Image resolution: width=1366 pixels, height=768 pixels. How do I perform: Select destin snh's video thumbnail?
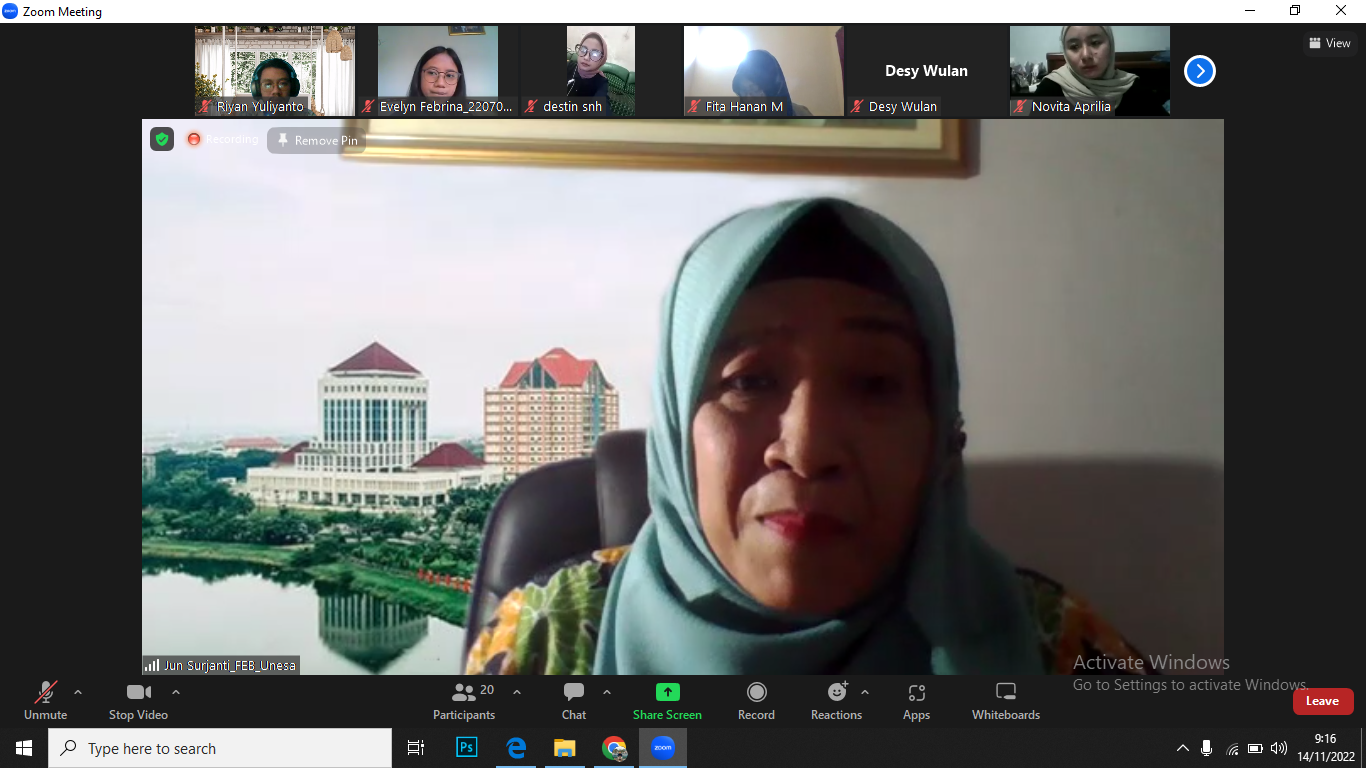point(601,71)
